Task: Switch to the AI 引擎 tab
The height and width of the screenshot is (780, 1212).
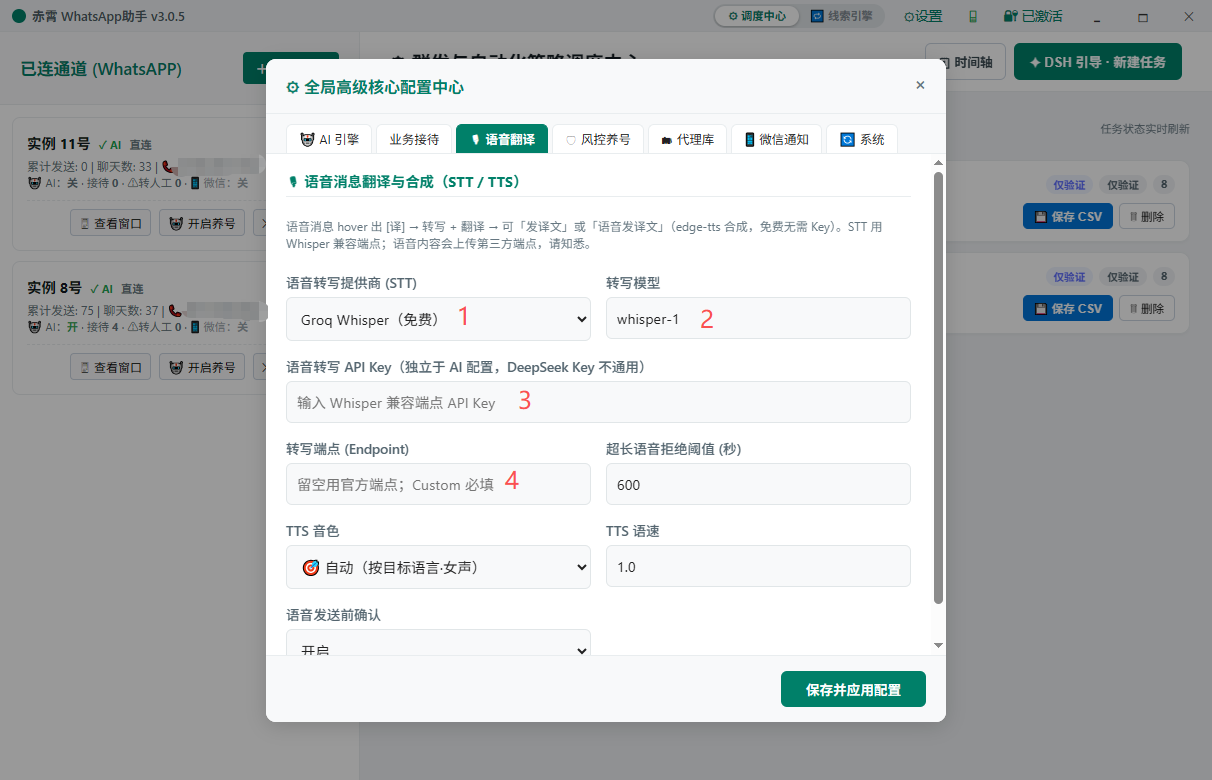Action: 329,139
